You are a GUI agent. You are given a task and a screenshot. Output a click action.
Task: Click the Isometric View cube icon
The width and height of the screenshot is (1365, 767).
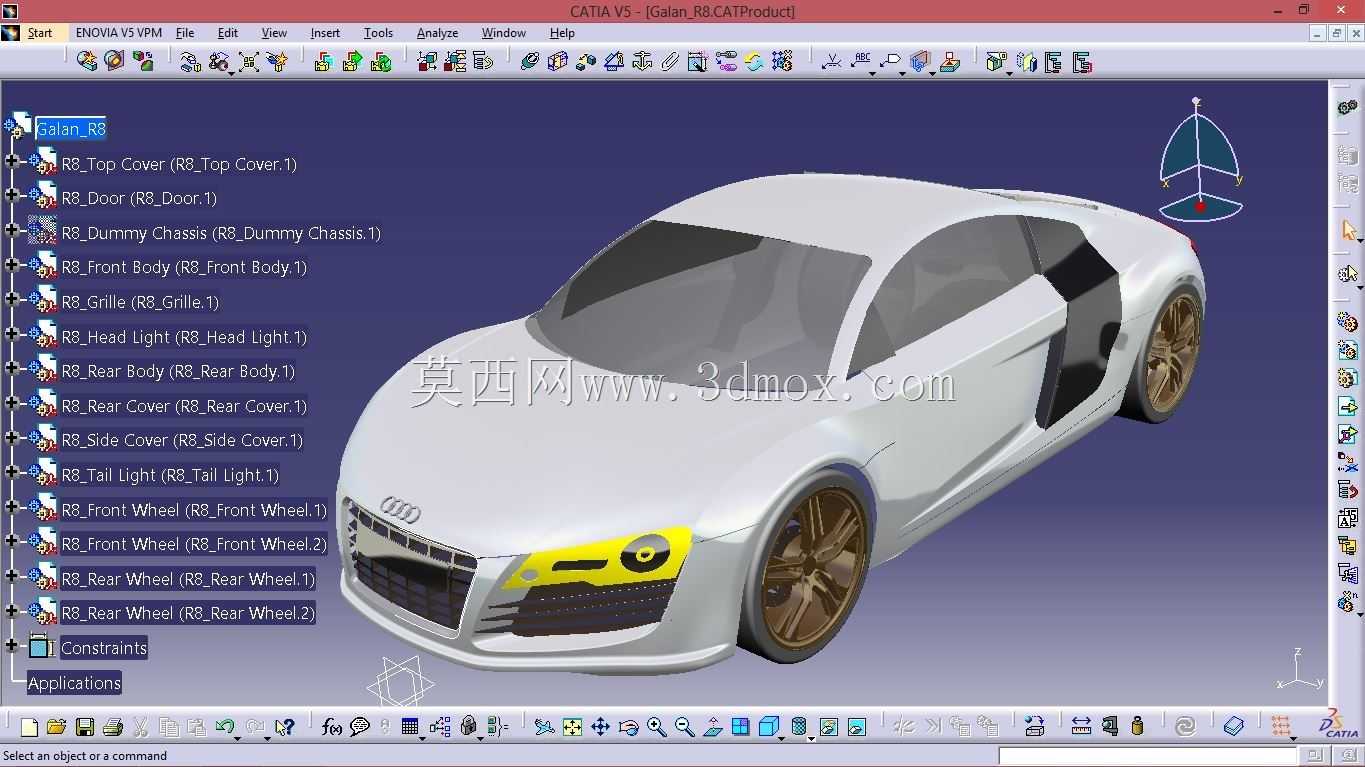768,727
